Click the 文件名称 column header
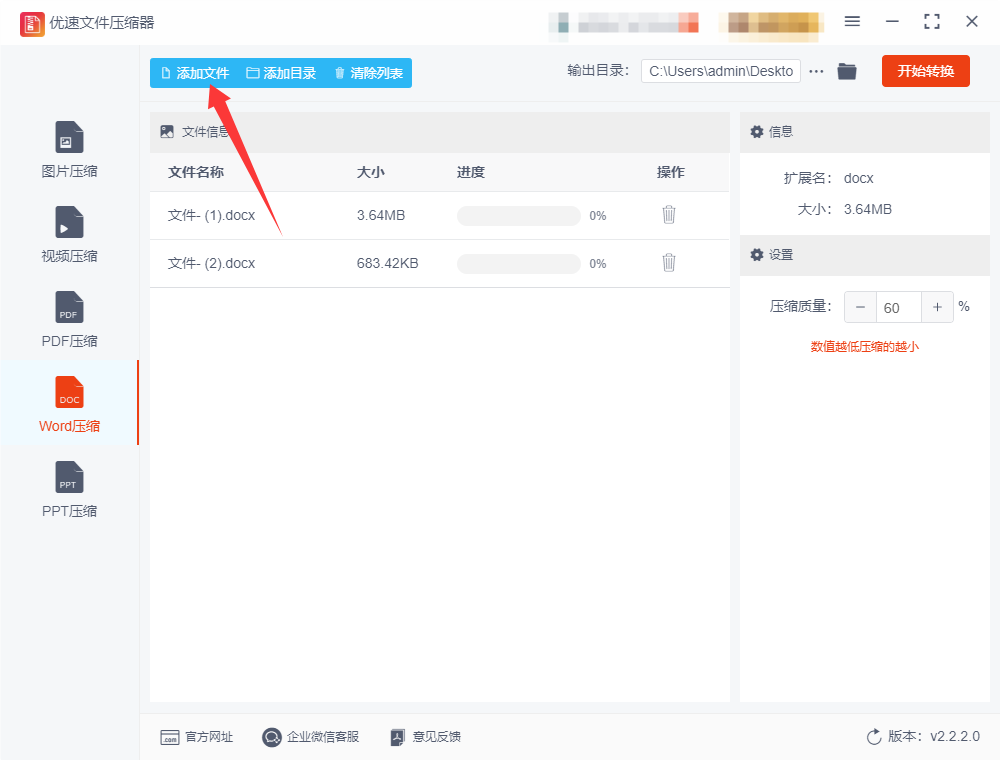The image size is (1000, 760). tap(196, 172)
